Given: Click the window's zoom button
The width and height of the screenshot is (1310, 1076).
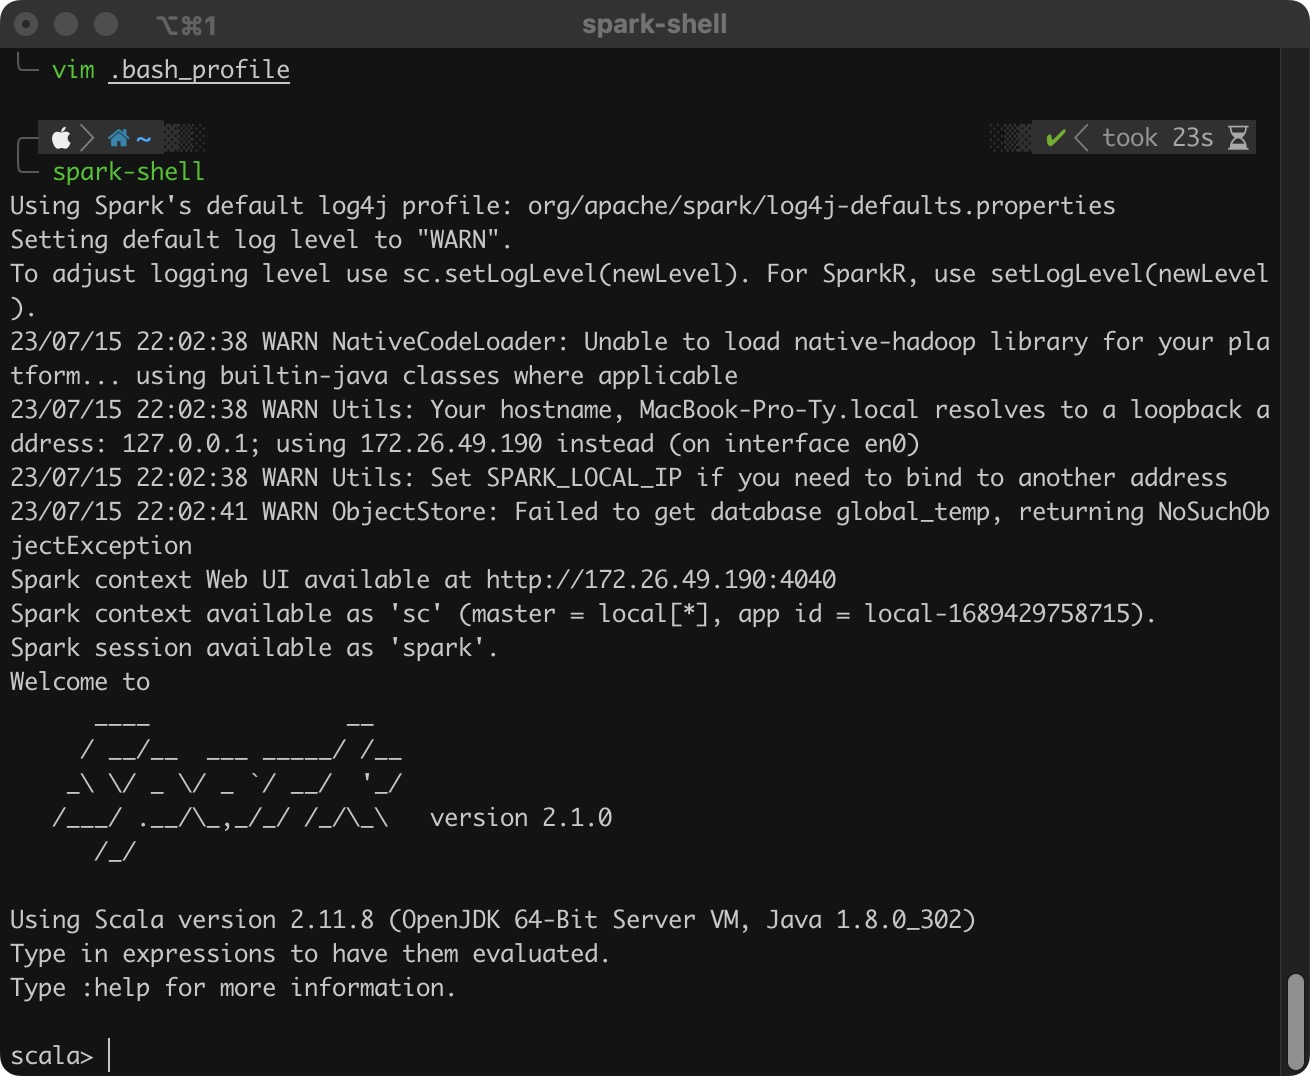Looking at the screenshot, I should click(106, 24).
